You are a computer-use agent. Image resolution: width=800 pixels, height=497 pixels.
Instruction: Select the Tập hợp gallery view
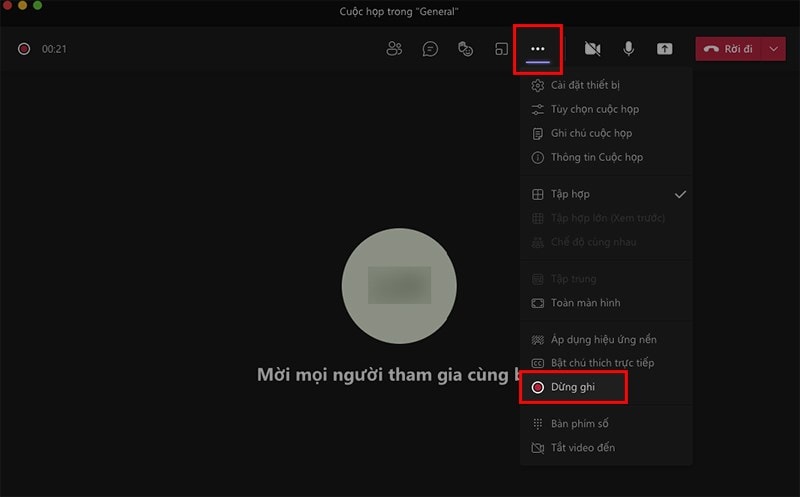(606, 194)
